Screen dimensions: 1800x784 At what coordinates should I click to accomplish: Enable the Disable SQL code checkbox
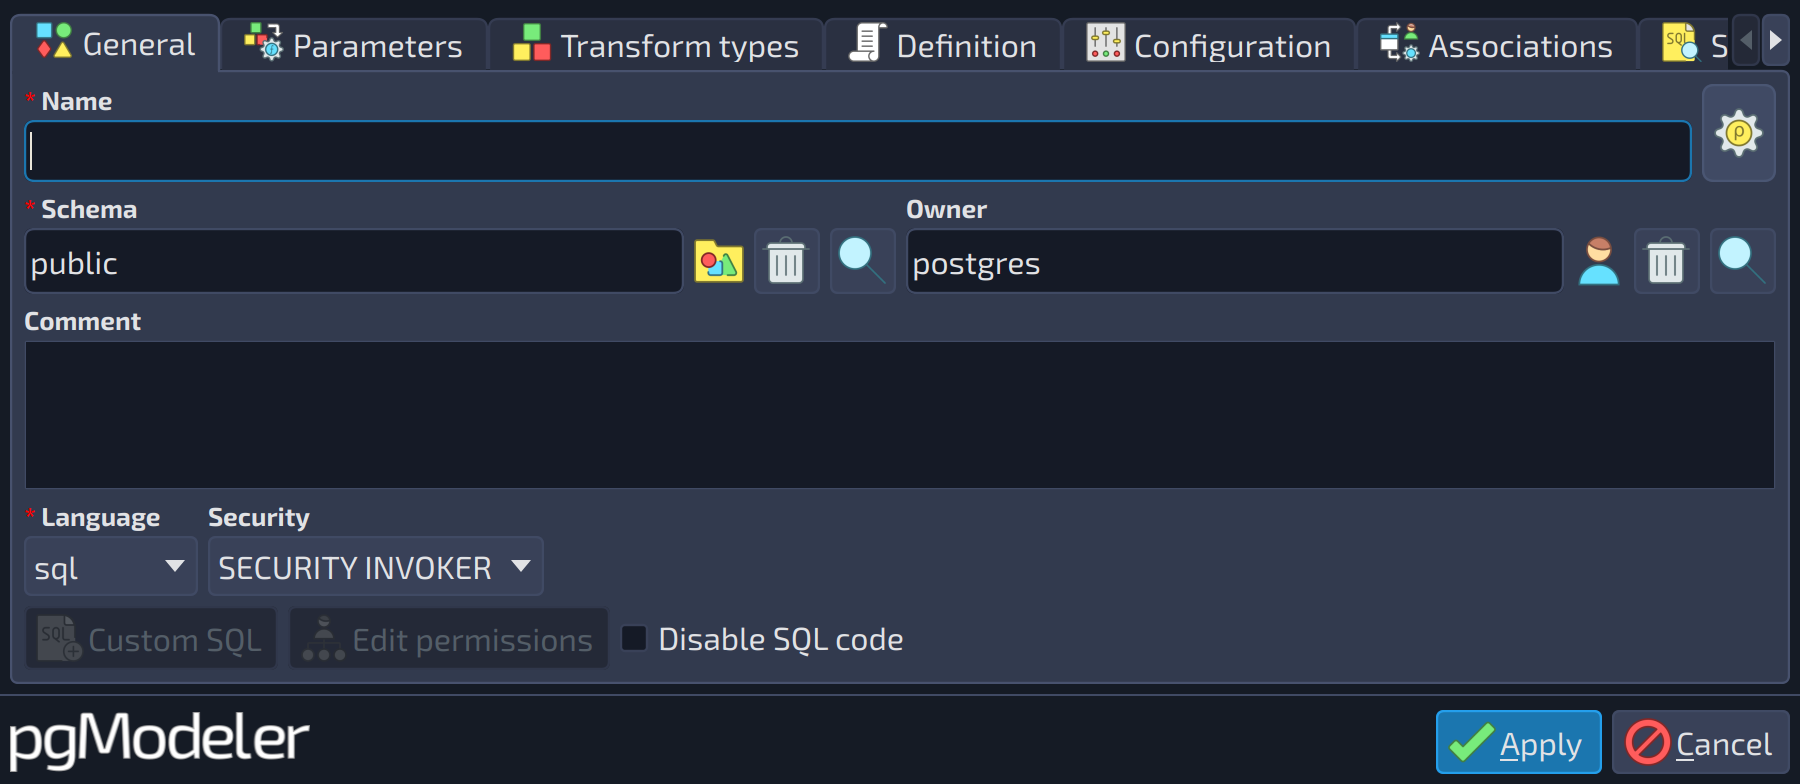click(634, 638)
